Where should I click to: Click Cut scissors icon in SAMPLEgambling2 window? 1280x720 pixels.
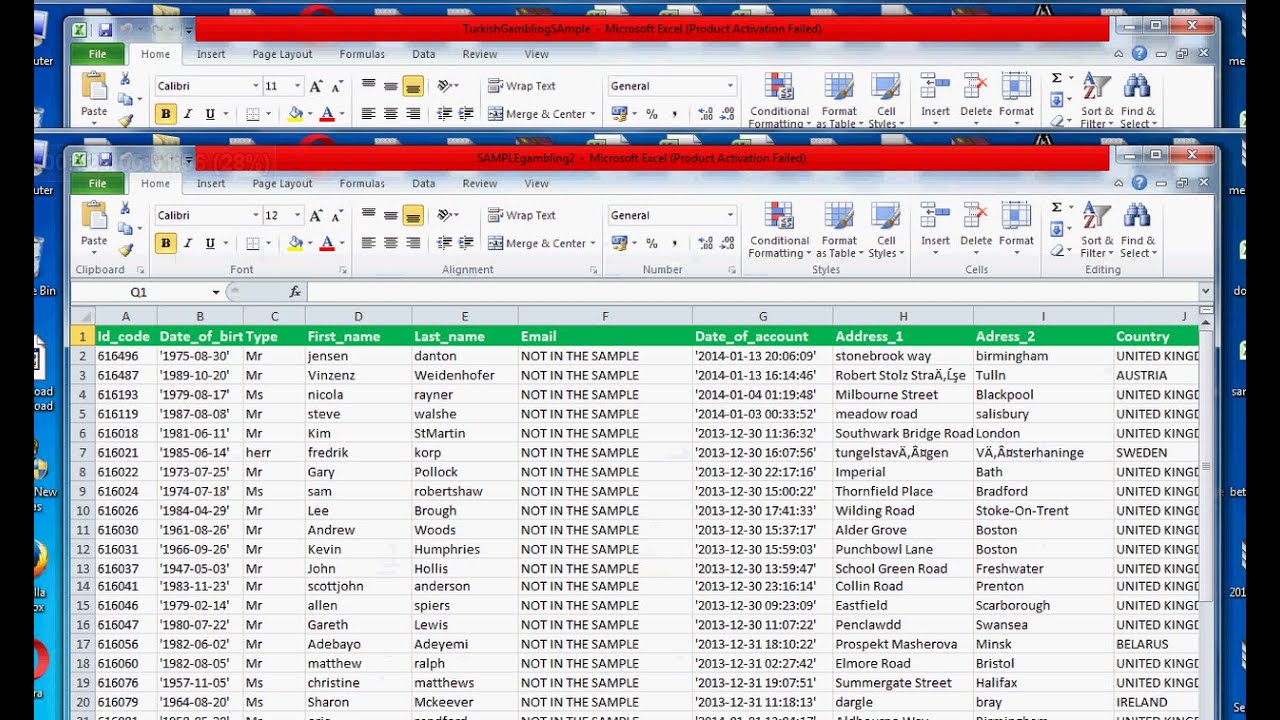point(125,208)
